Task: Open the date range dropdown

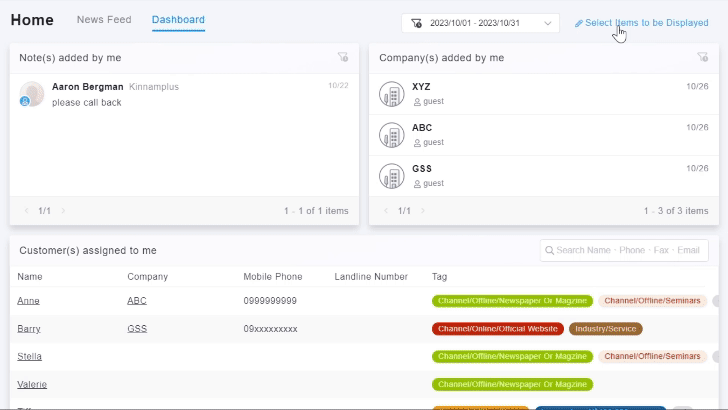Action: [480, 23]
